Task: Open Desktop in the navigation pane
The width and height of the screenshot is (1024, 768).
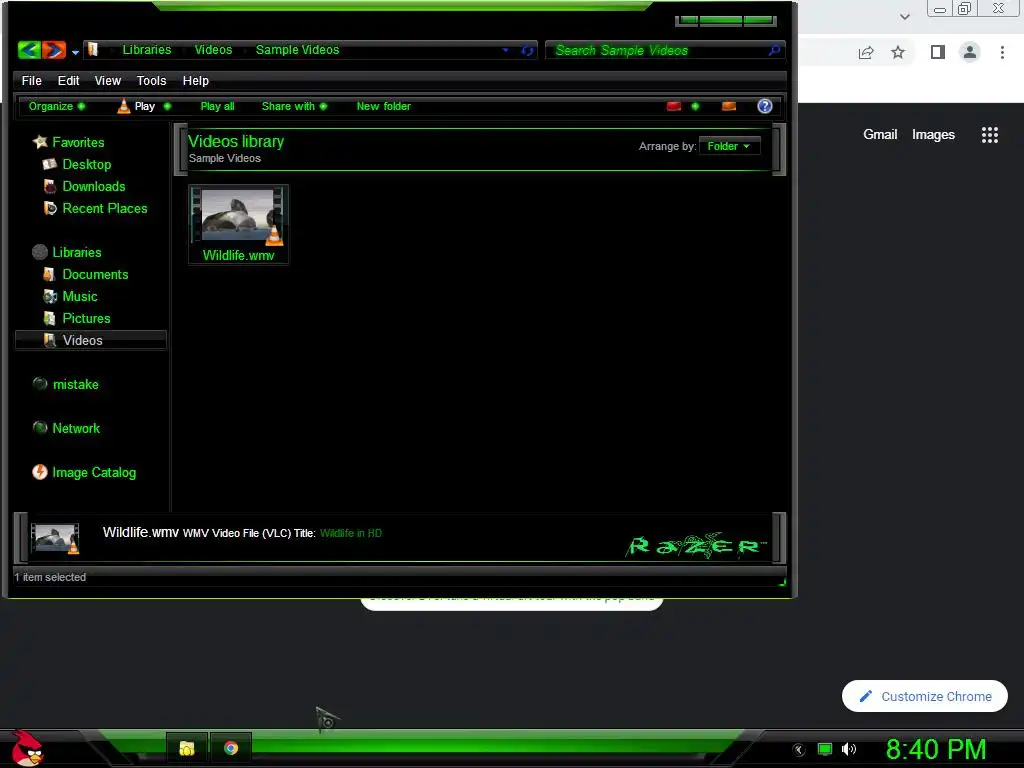Action: pos(87,165)
